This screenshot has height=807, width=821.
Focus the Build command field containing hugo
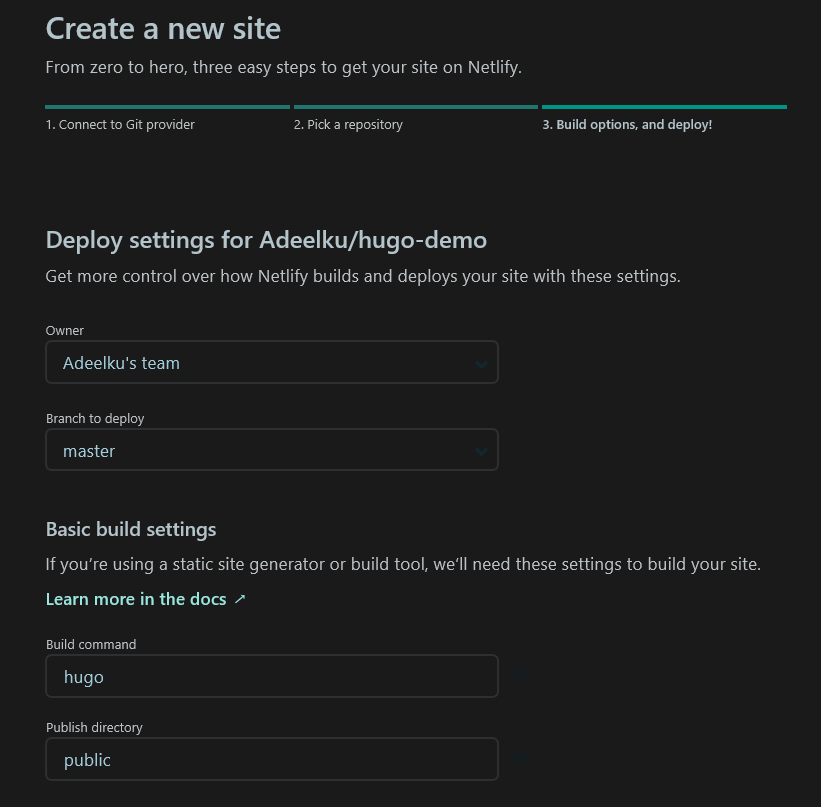[x=272, y=676]
